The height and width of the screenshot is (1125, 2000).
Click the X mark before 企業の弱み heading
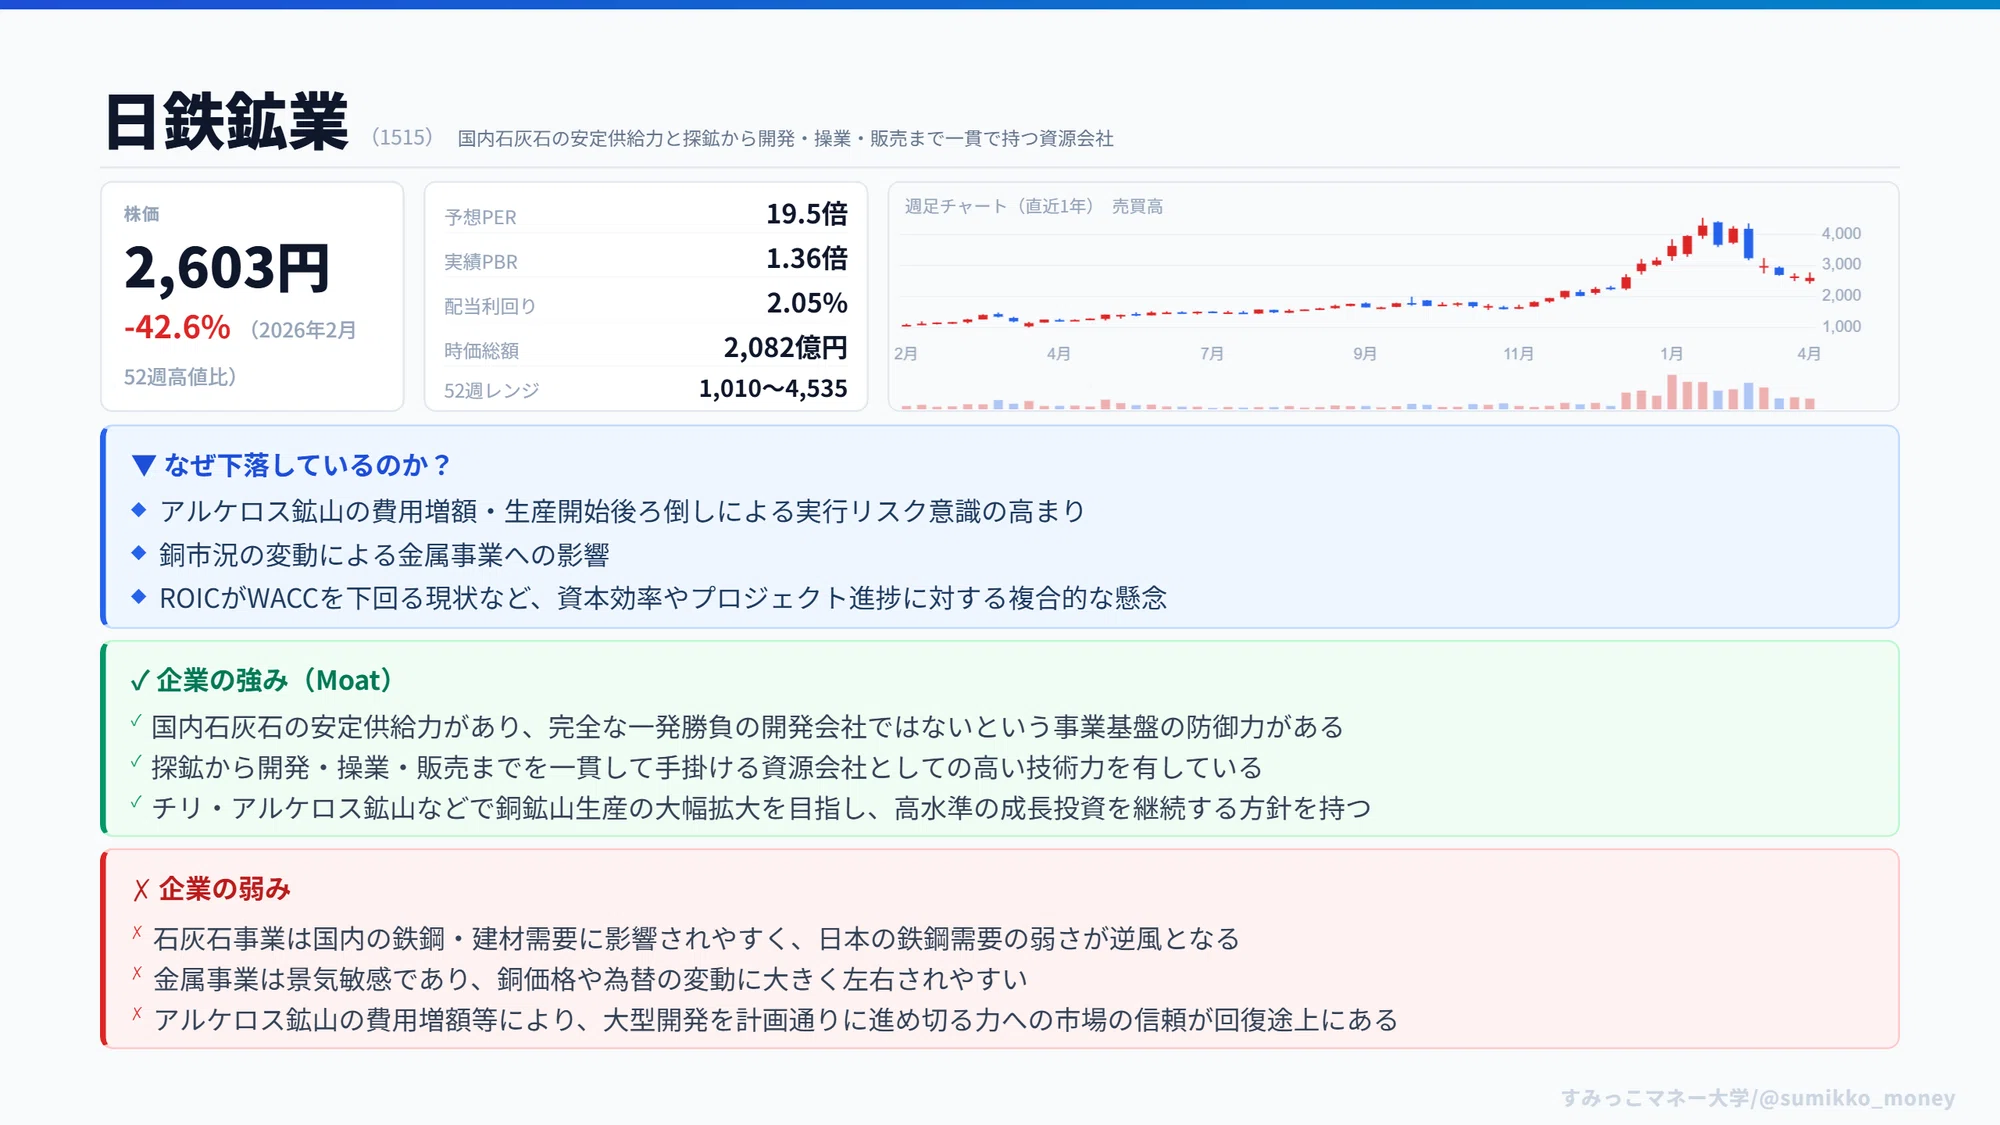point(141,890)
